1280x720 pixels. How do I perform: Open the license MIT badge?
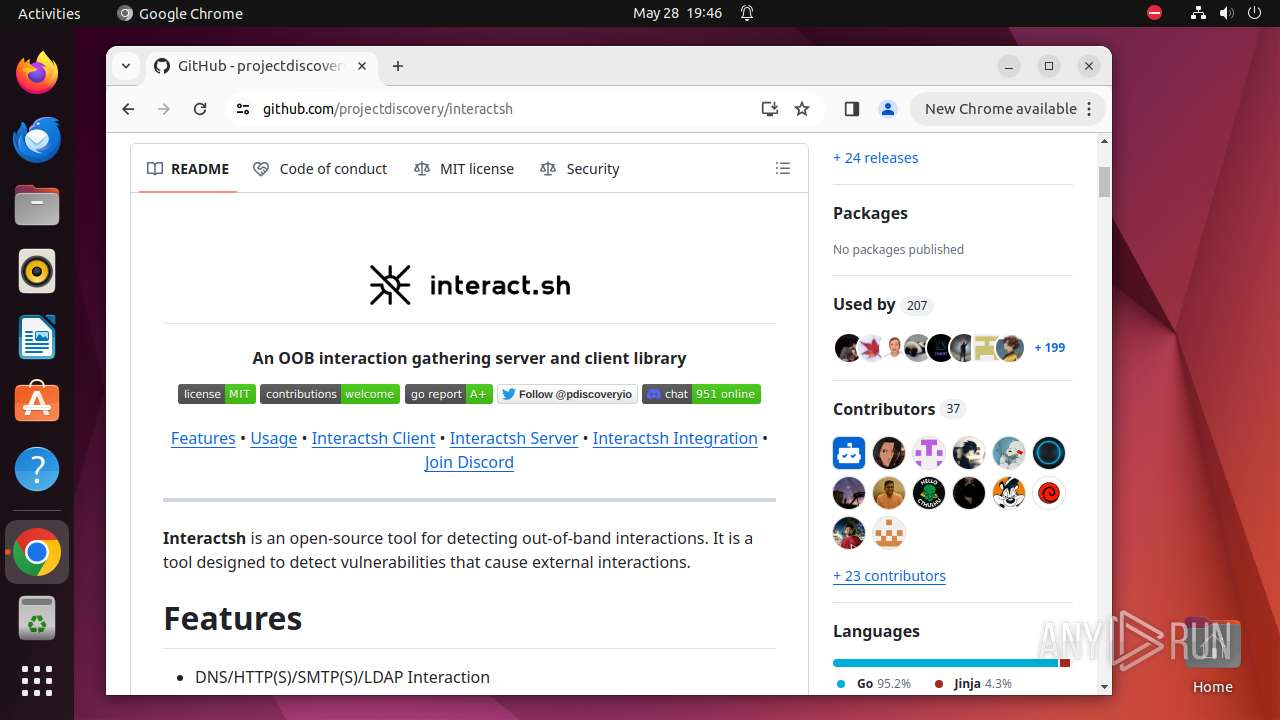pos(217,394)
